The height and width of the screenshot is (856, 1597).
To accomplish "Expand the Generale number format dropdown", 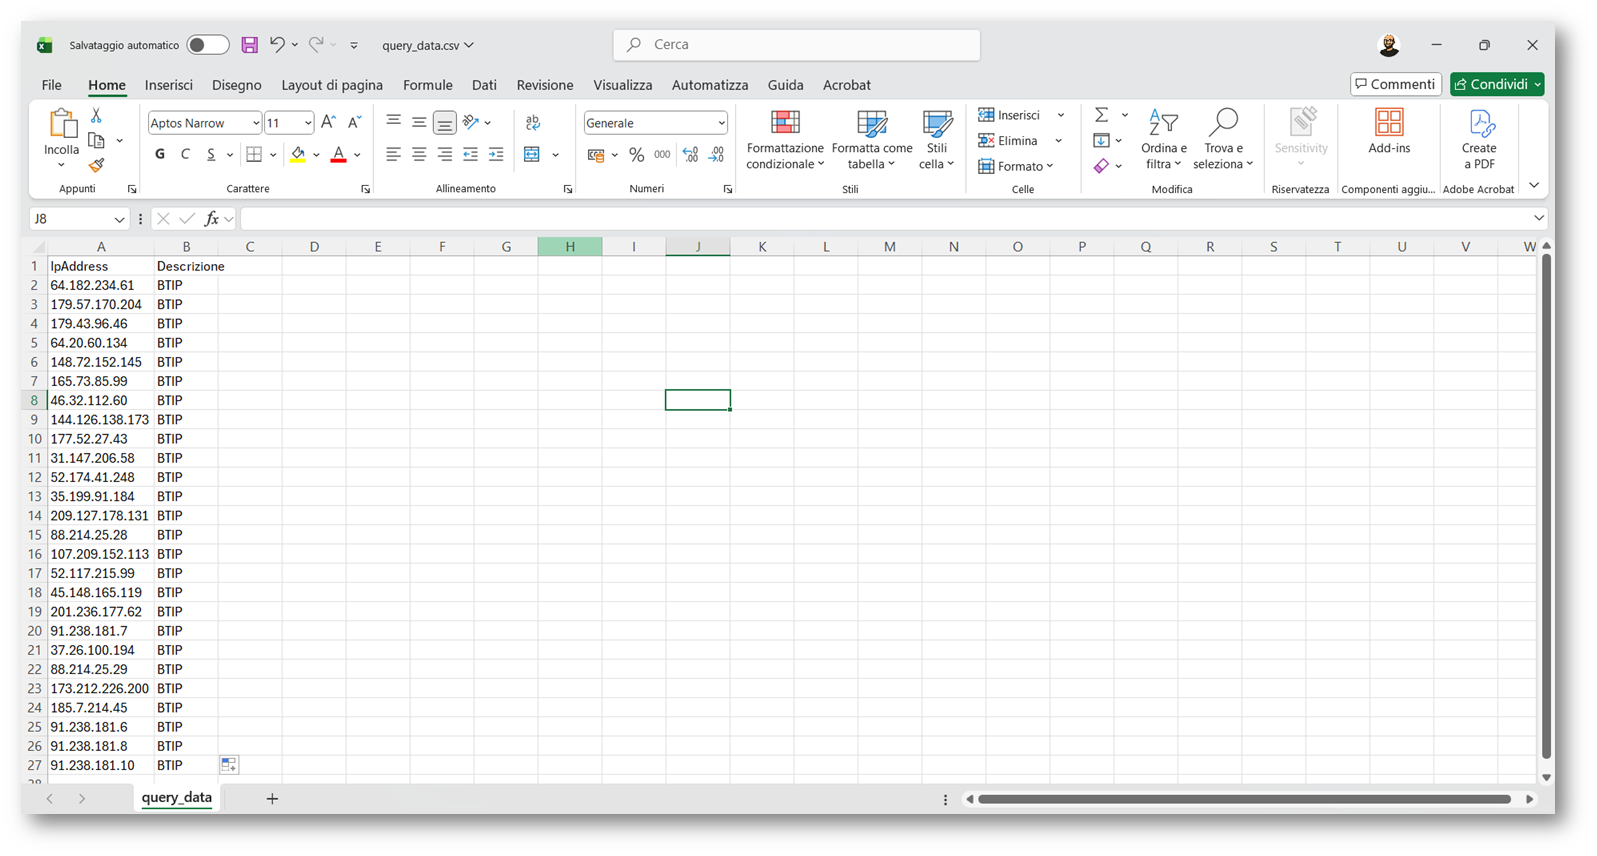I will (x=721, y=123).
